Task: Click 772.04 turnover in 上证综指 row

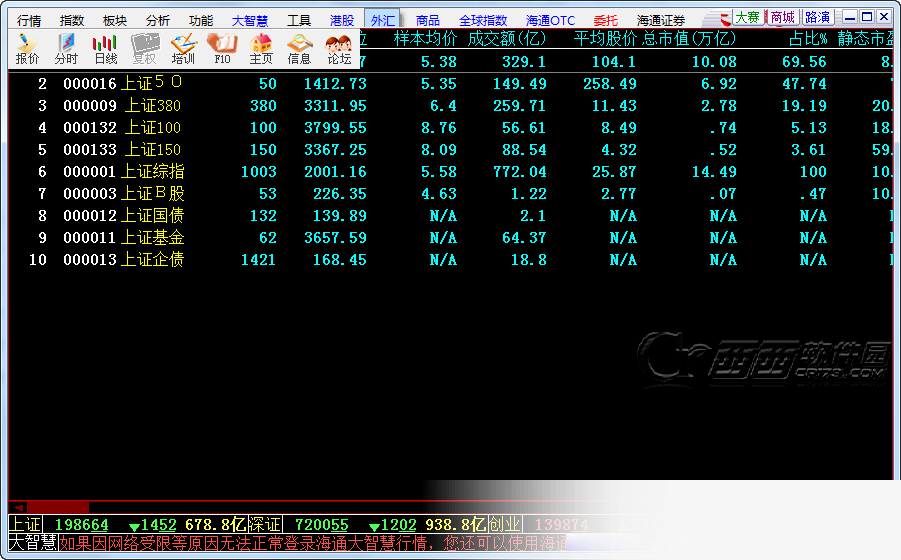Action: click(519, 172)
